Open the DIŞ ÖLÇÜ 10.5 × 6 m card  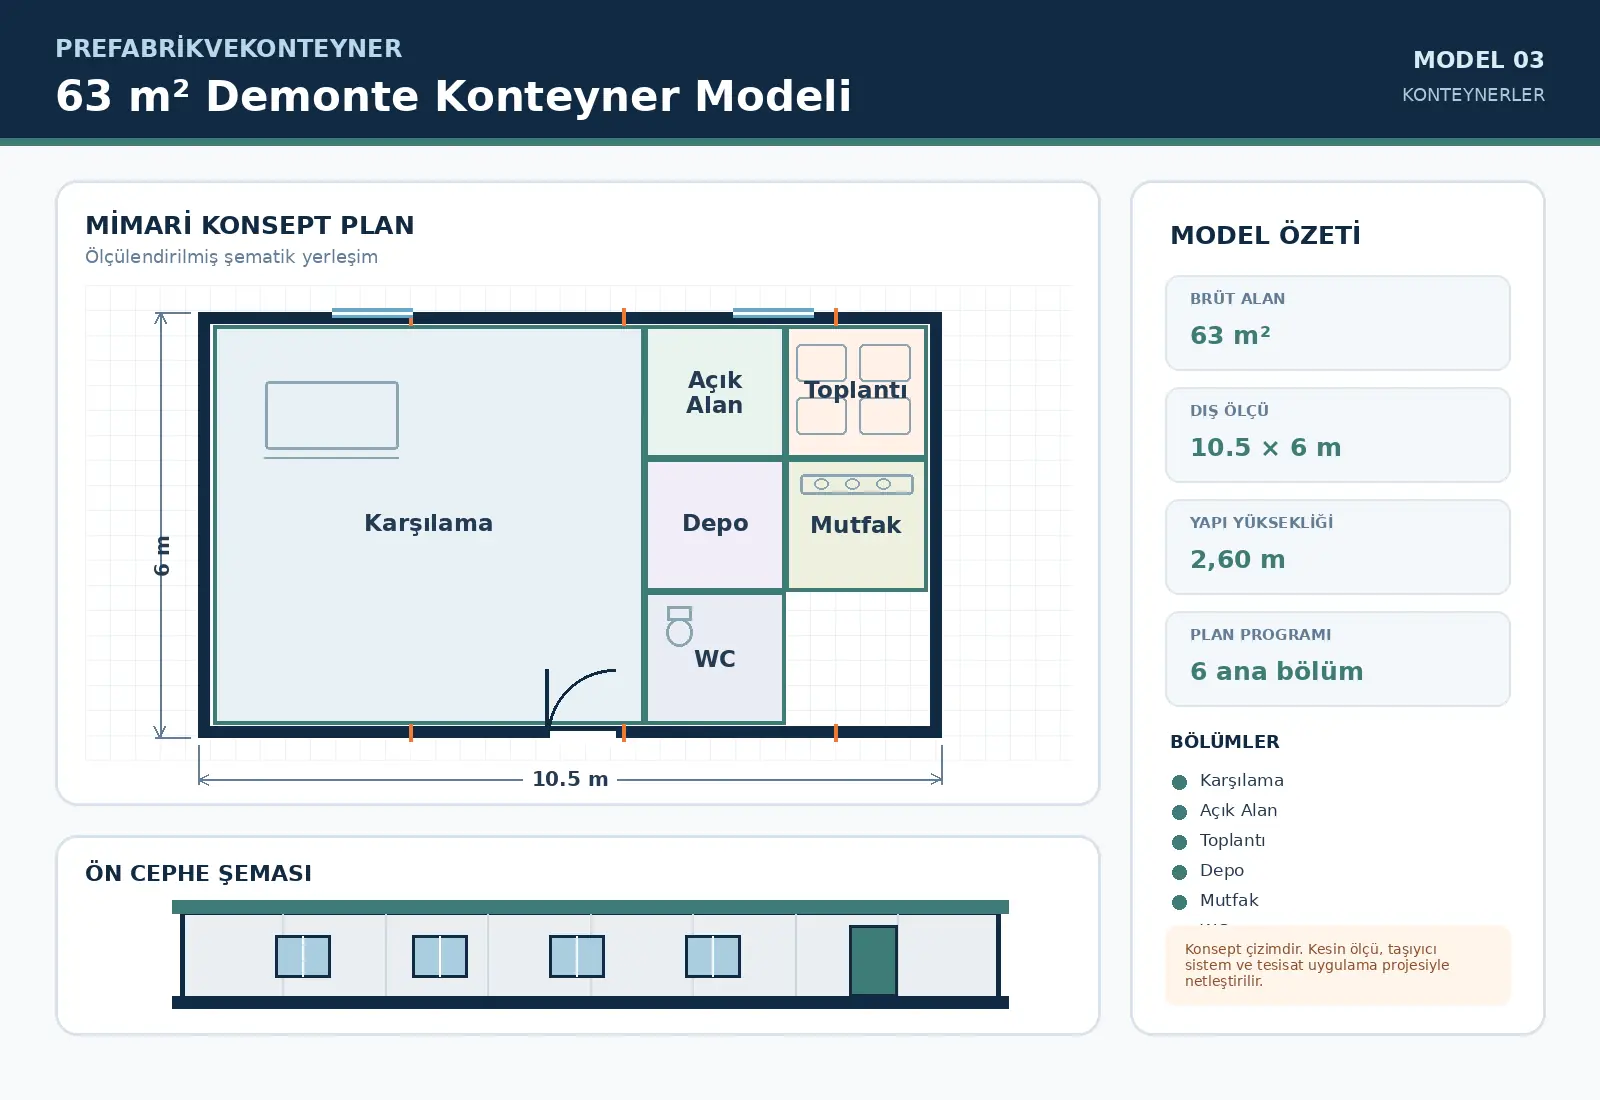[1338, 435]
